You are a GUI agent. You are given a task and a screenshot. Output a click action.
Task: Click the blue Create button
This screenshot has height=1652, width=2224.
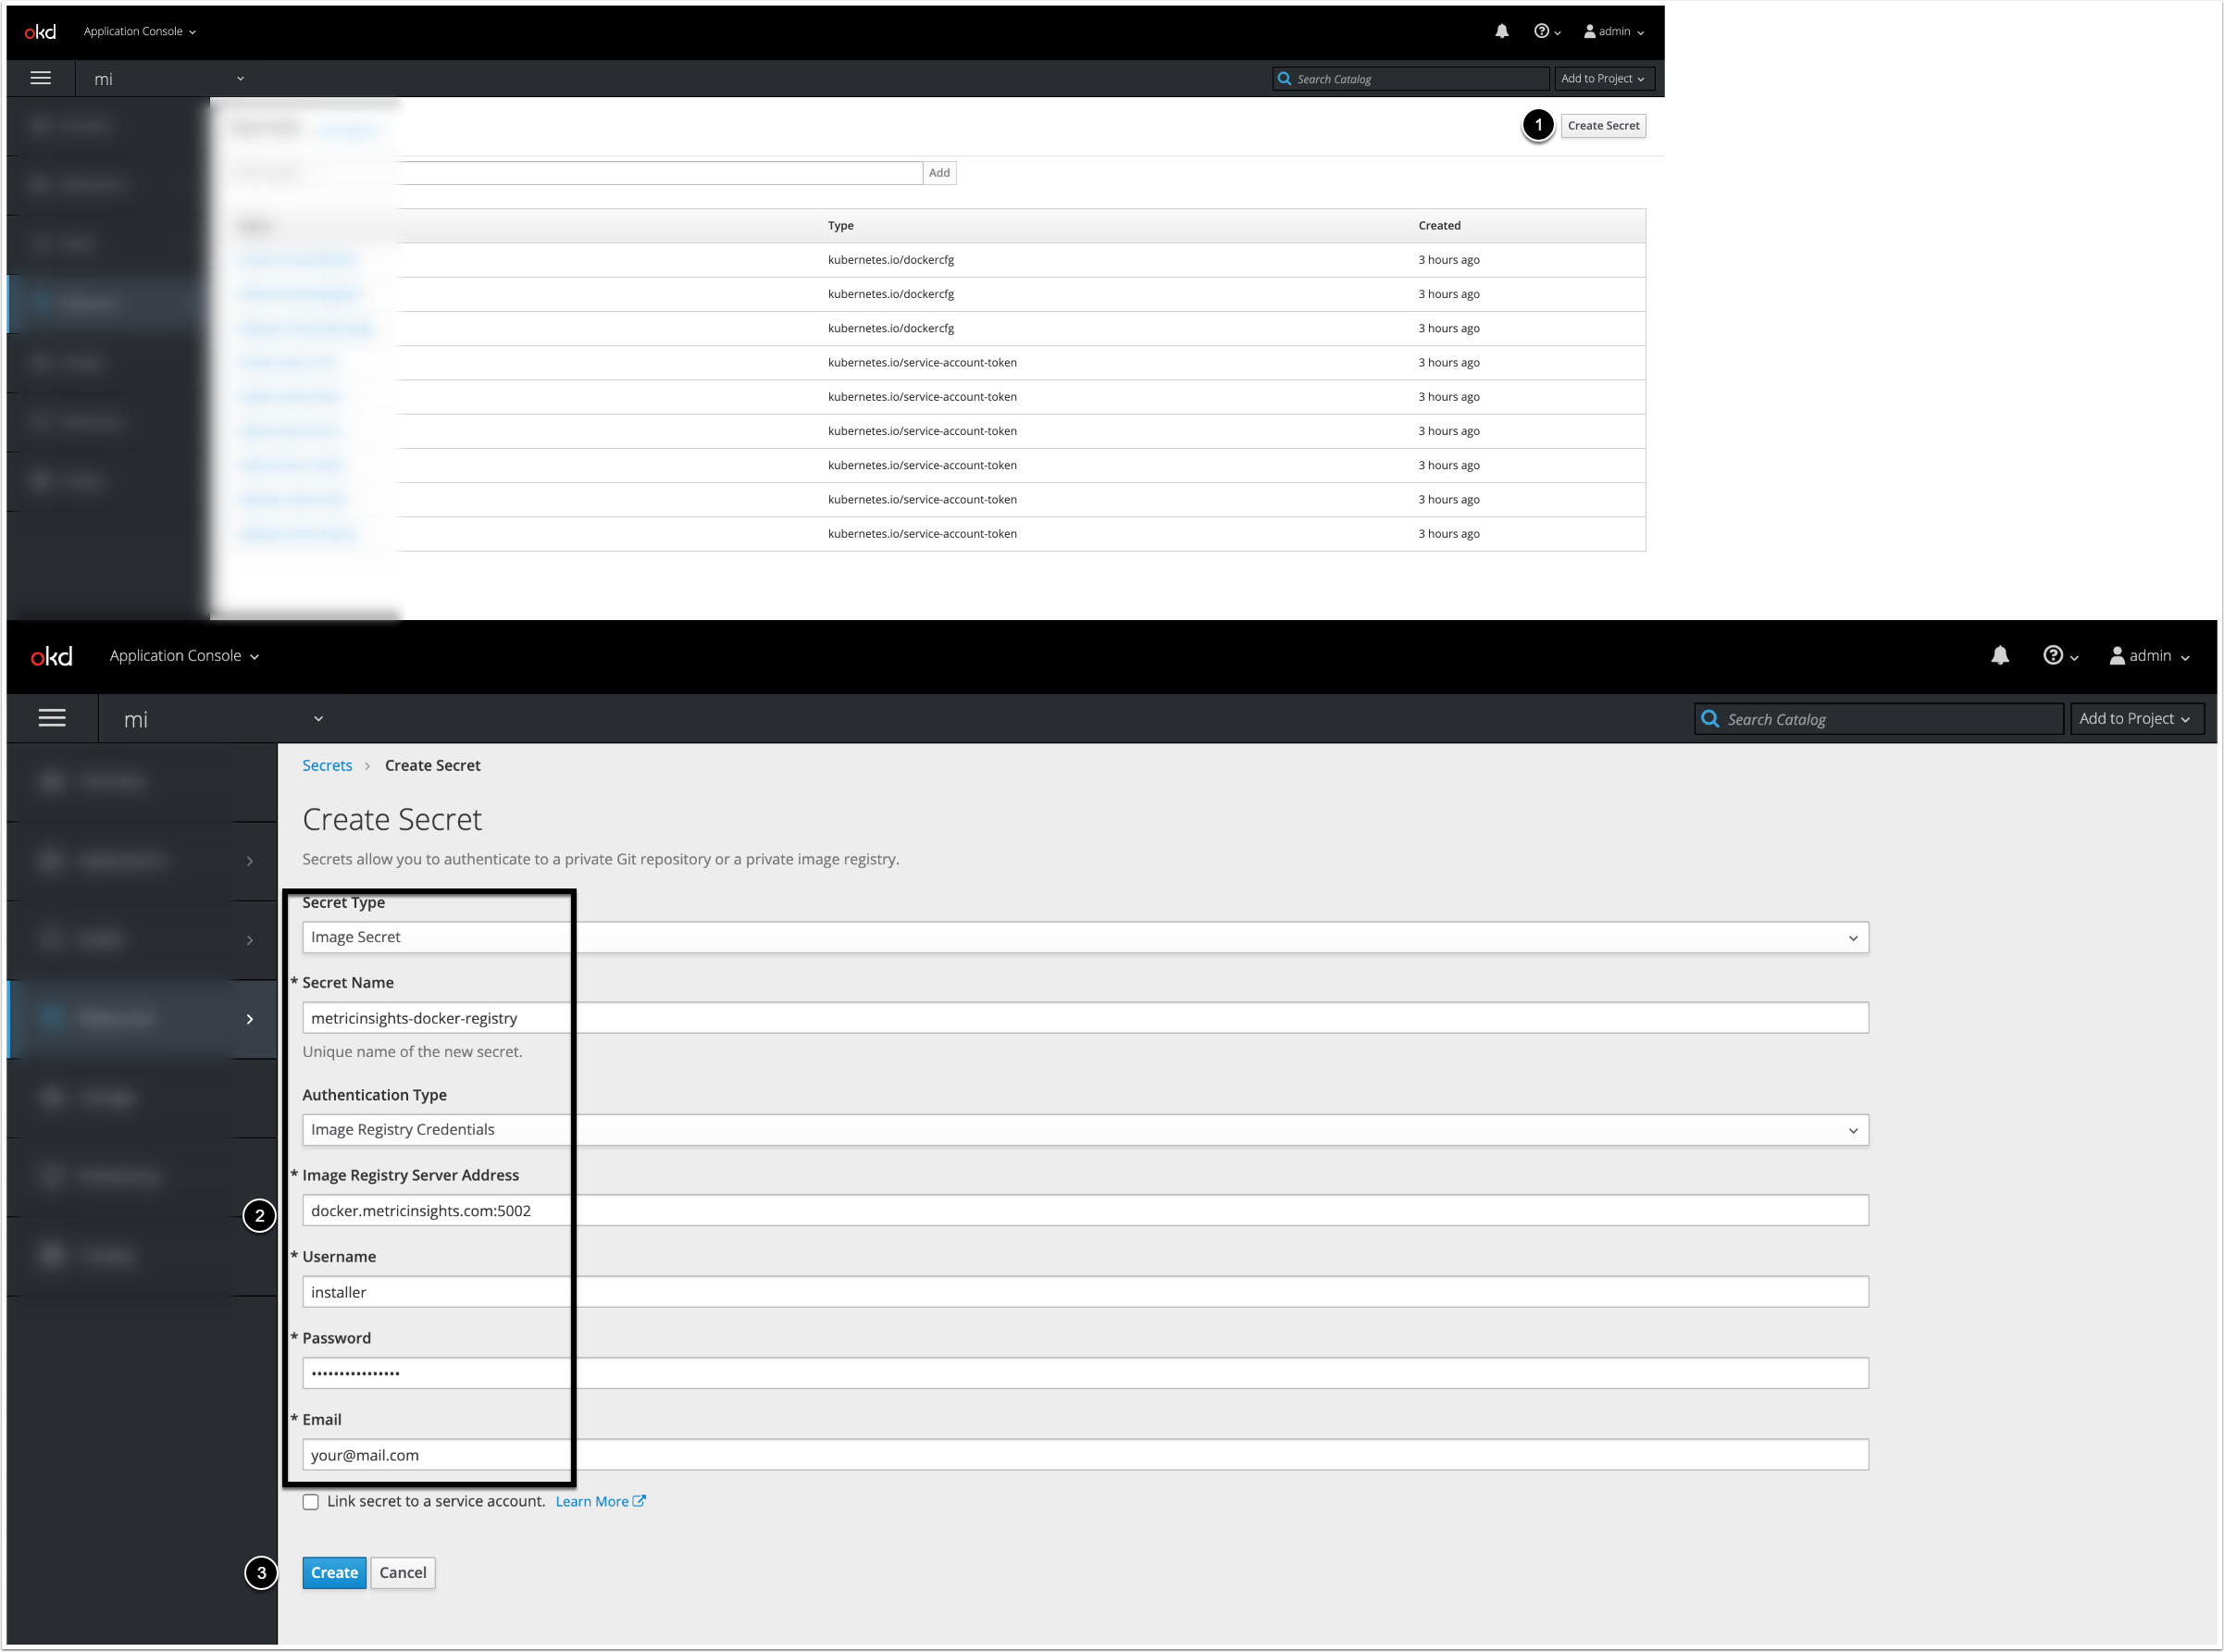pos(334,1572)
